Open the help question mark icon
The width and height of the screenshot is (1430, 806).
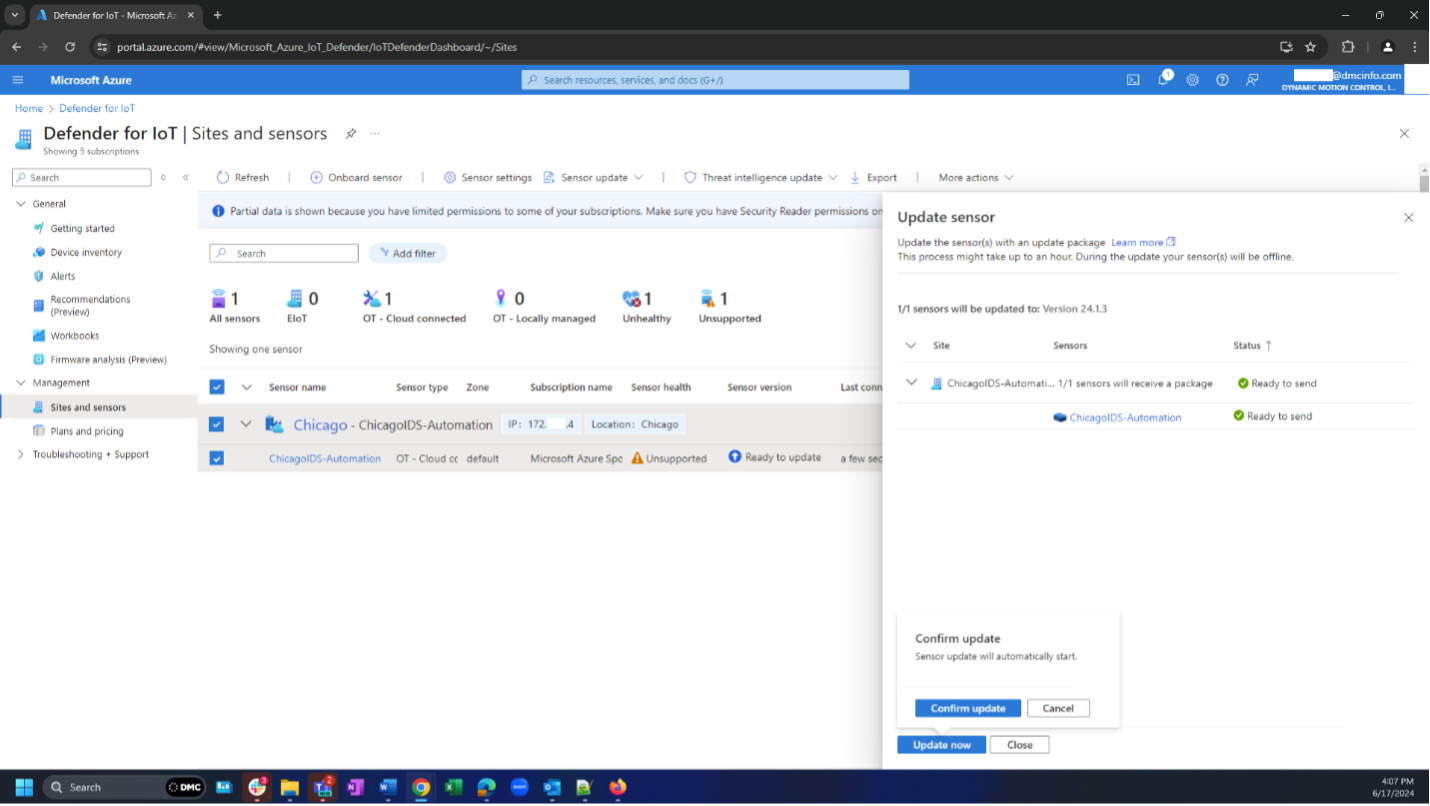point(1222,80)
